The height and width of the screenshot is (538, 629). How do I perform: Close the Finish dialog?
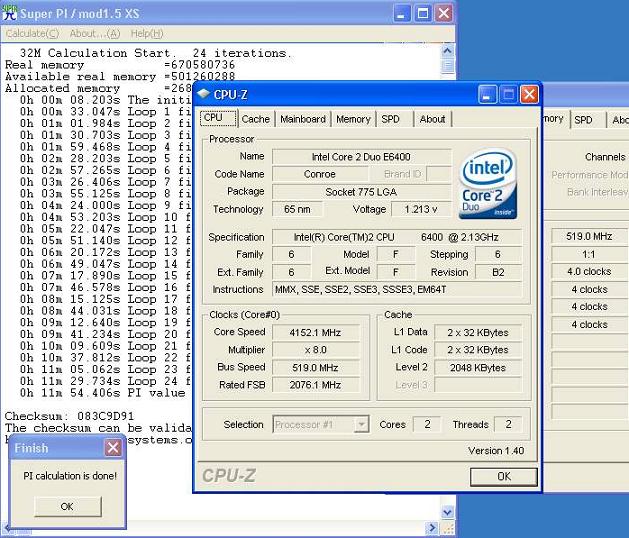point(113,447)
